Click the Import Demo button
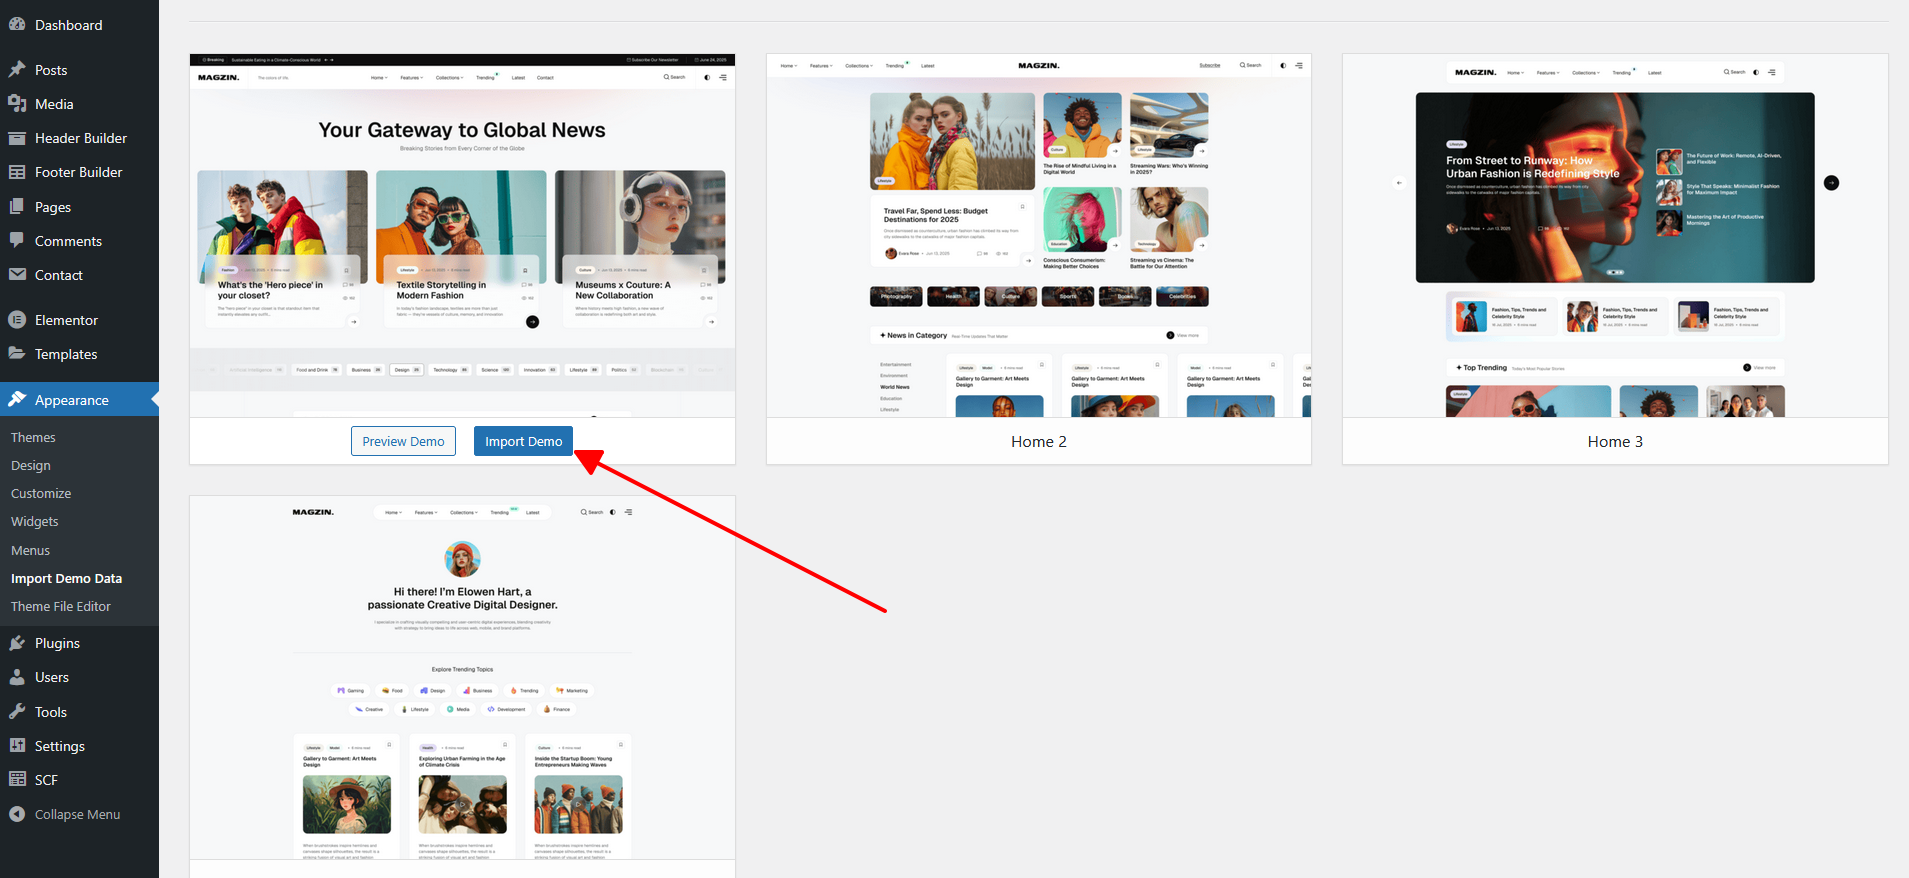Viewport: 1909px width, 878px height. [523, 441]
